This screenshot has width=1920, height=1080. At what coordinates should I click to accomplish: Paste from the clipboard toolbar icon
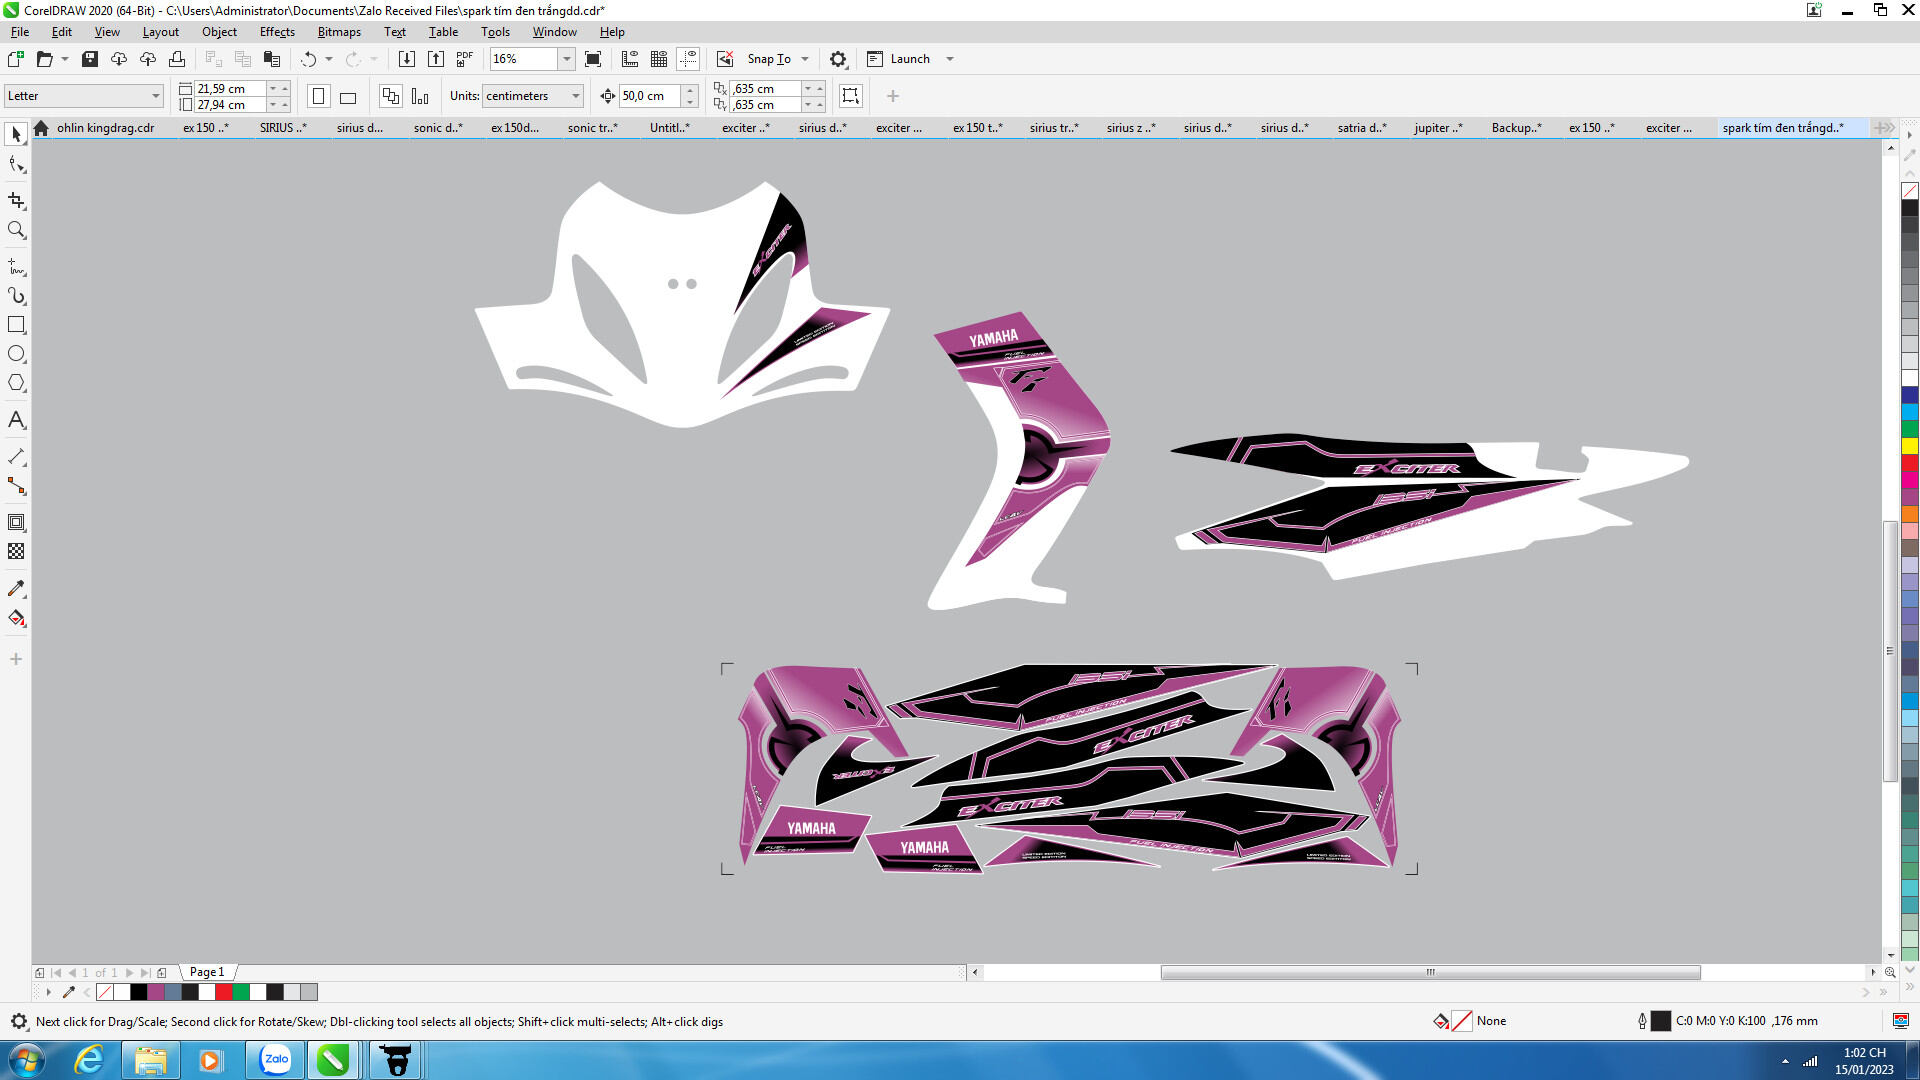pyautogui.click(x=271, y=59)
